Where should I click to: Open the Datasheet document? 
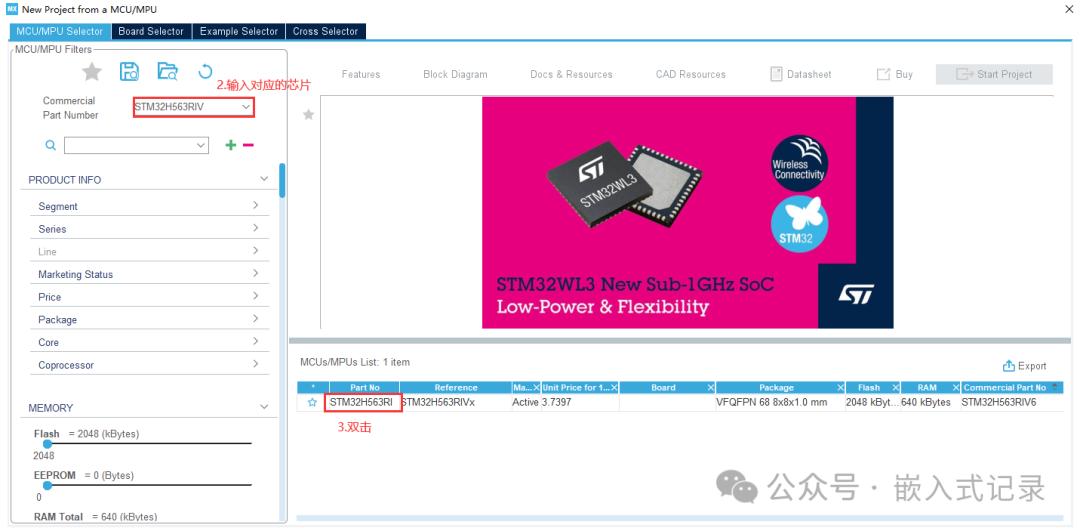tap(800, 74)
